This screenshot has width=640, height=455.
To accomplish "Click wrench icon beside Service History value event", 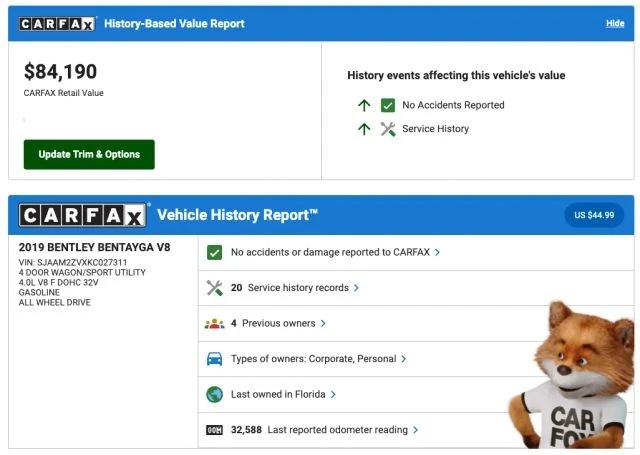I will click(387, 129).
